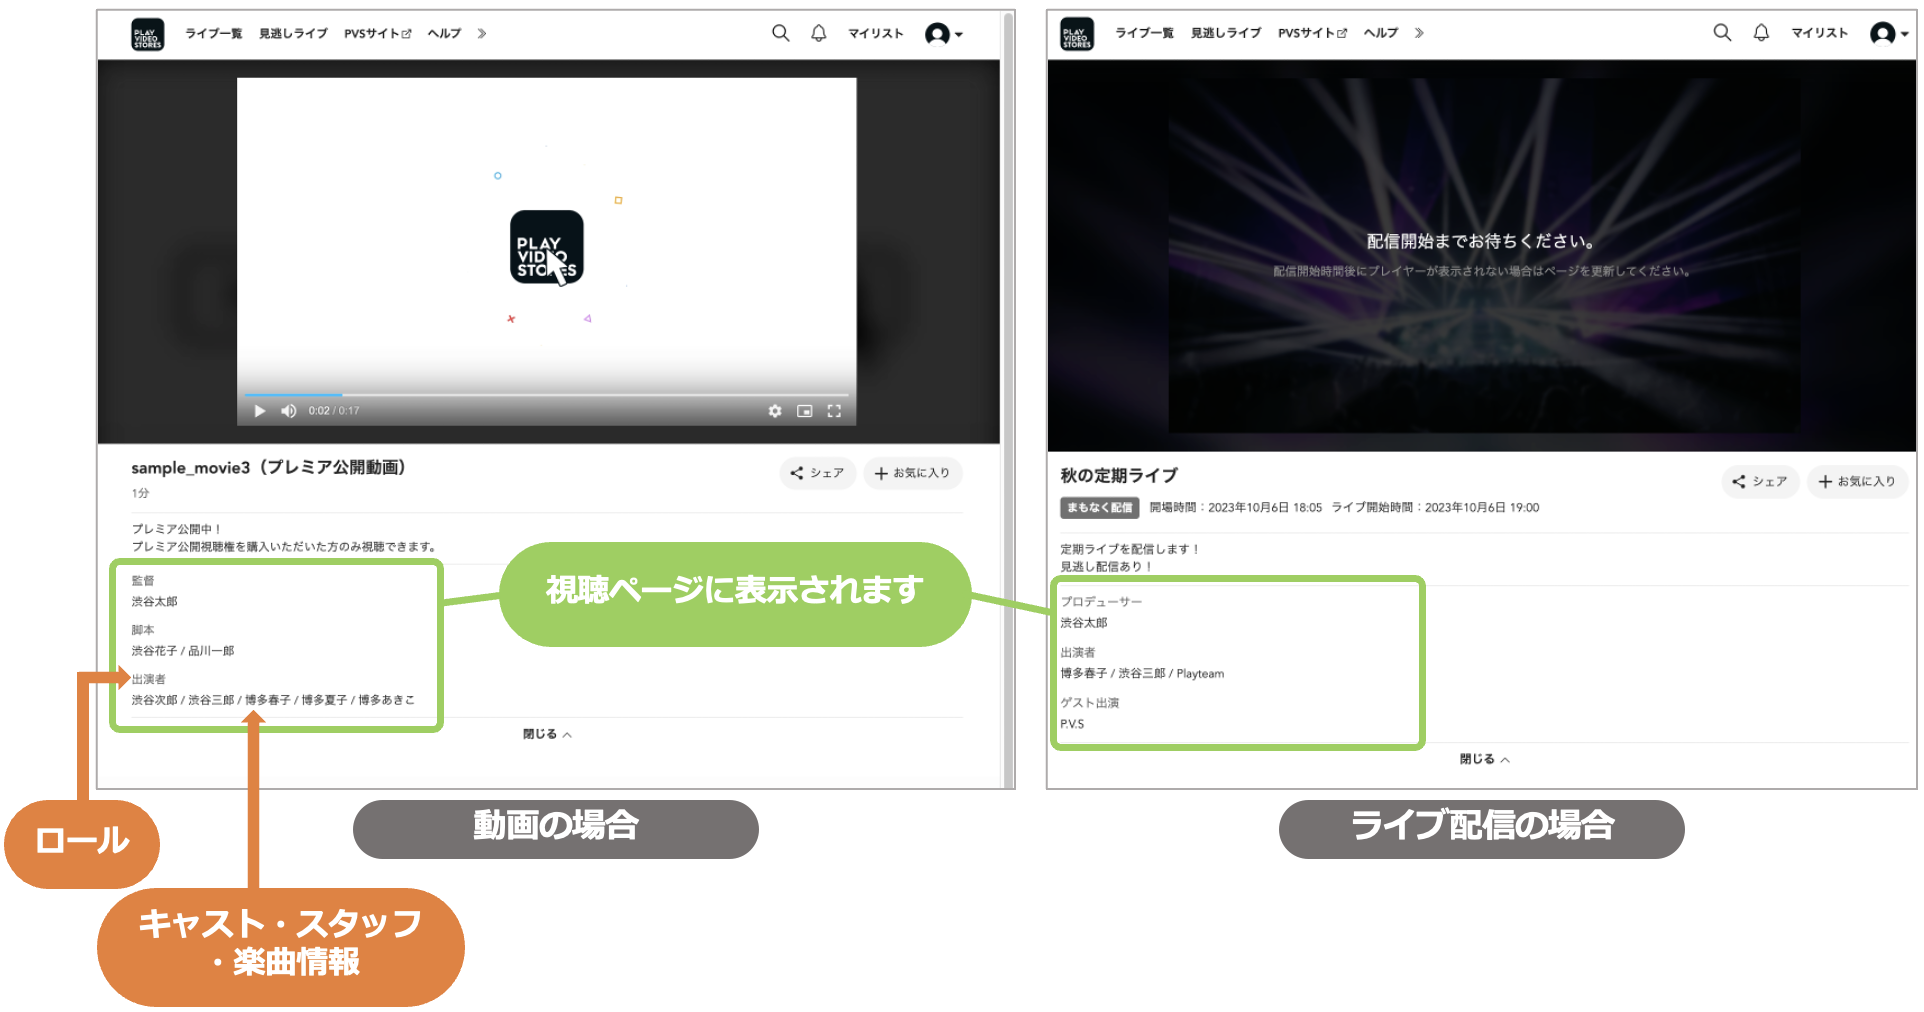Click the PLAY VIDEO STORES logo in left window
This screenshot has height=1012, width=1924.
pyautogui.click(x=148, y=34)
